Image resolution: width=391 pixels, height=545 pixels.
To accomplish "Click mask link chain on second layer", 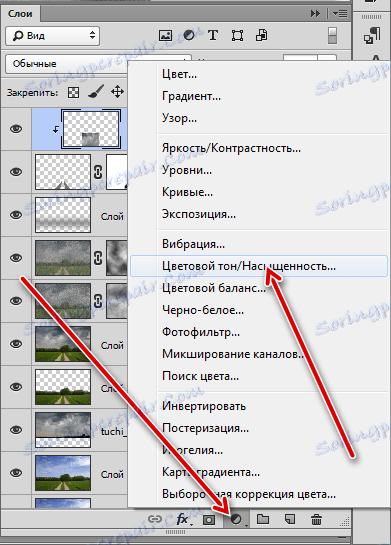I will pyautogui.click(x=98, y=172).
